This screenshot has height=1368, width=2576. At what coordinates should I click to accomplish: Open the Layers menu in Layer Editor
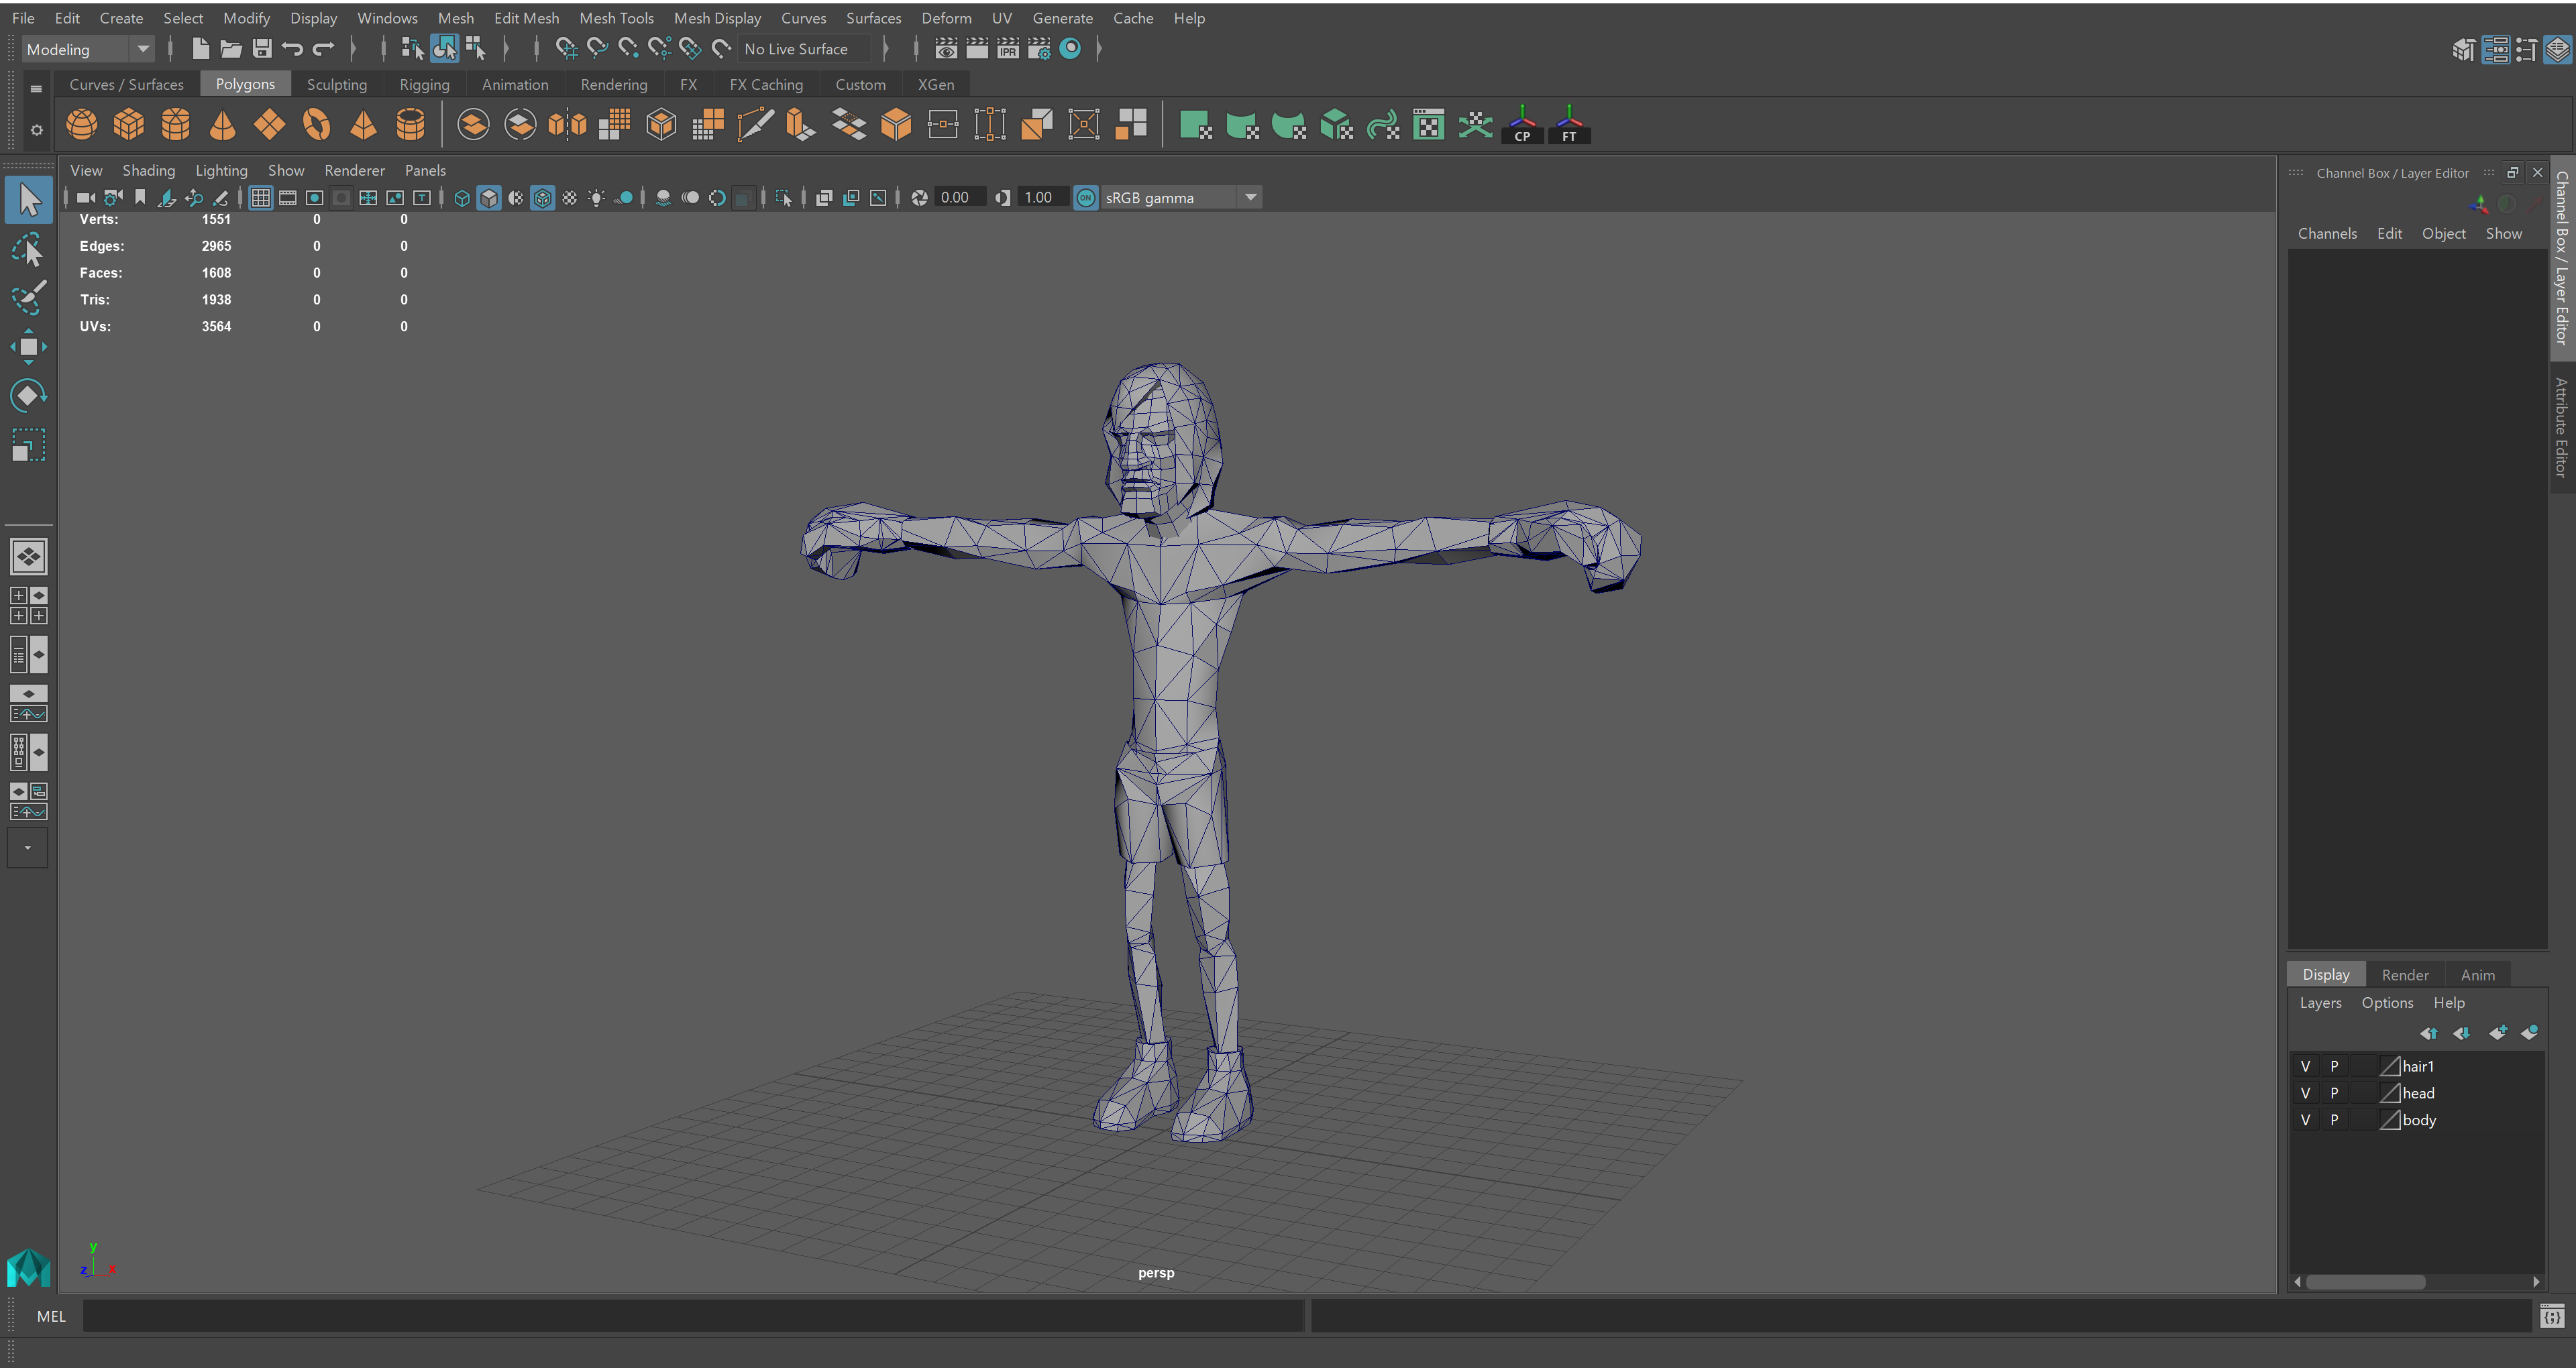point(2320,1002)
